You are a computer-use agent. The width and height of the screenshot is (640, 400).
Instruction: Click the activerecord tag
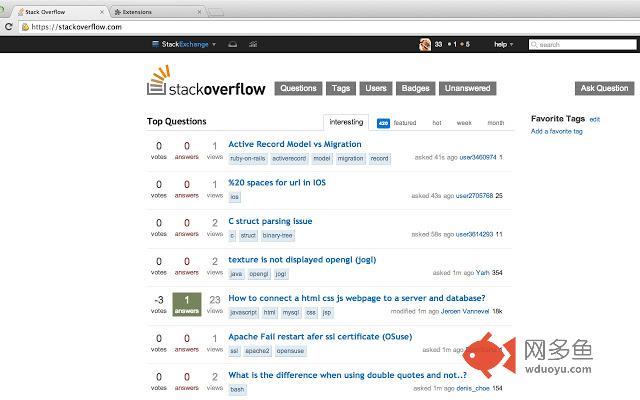(x=289, y=158)
